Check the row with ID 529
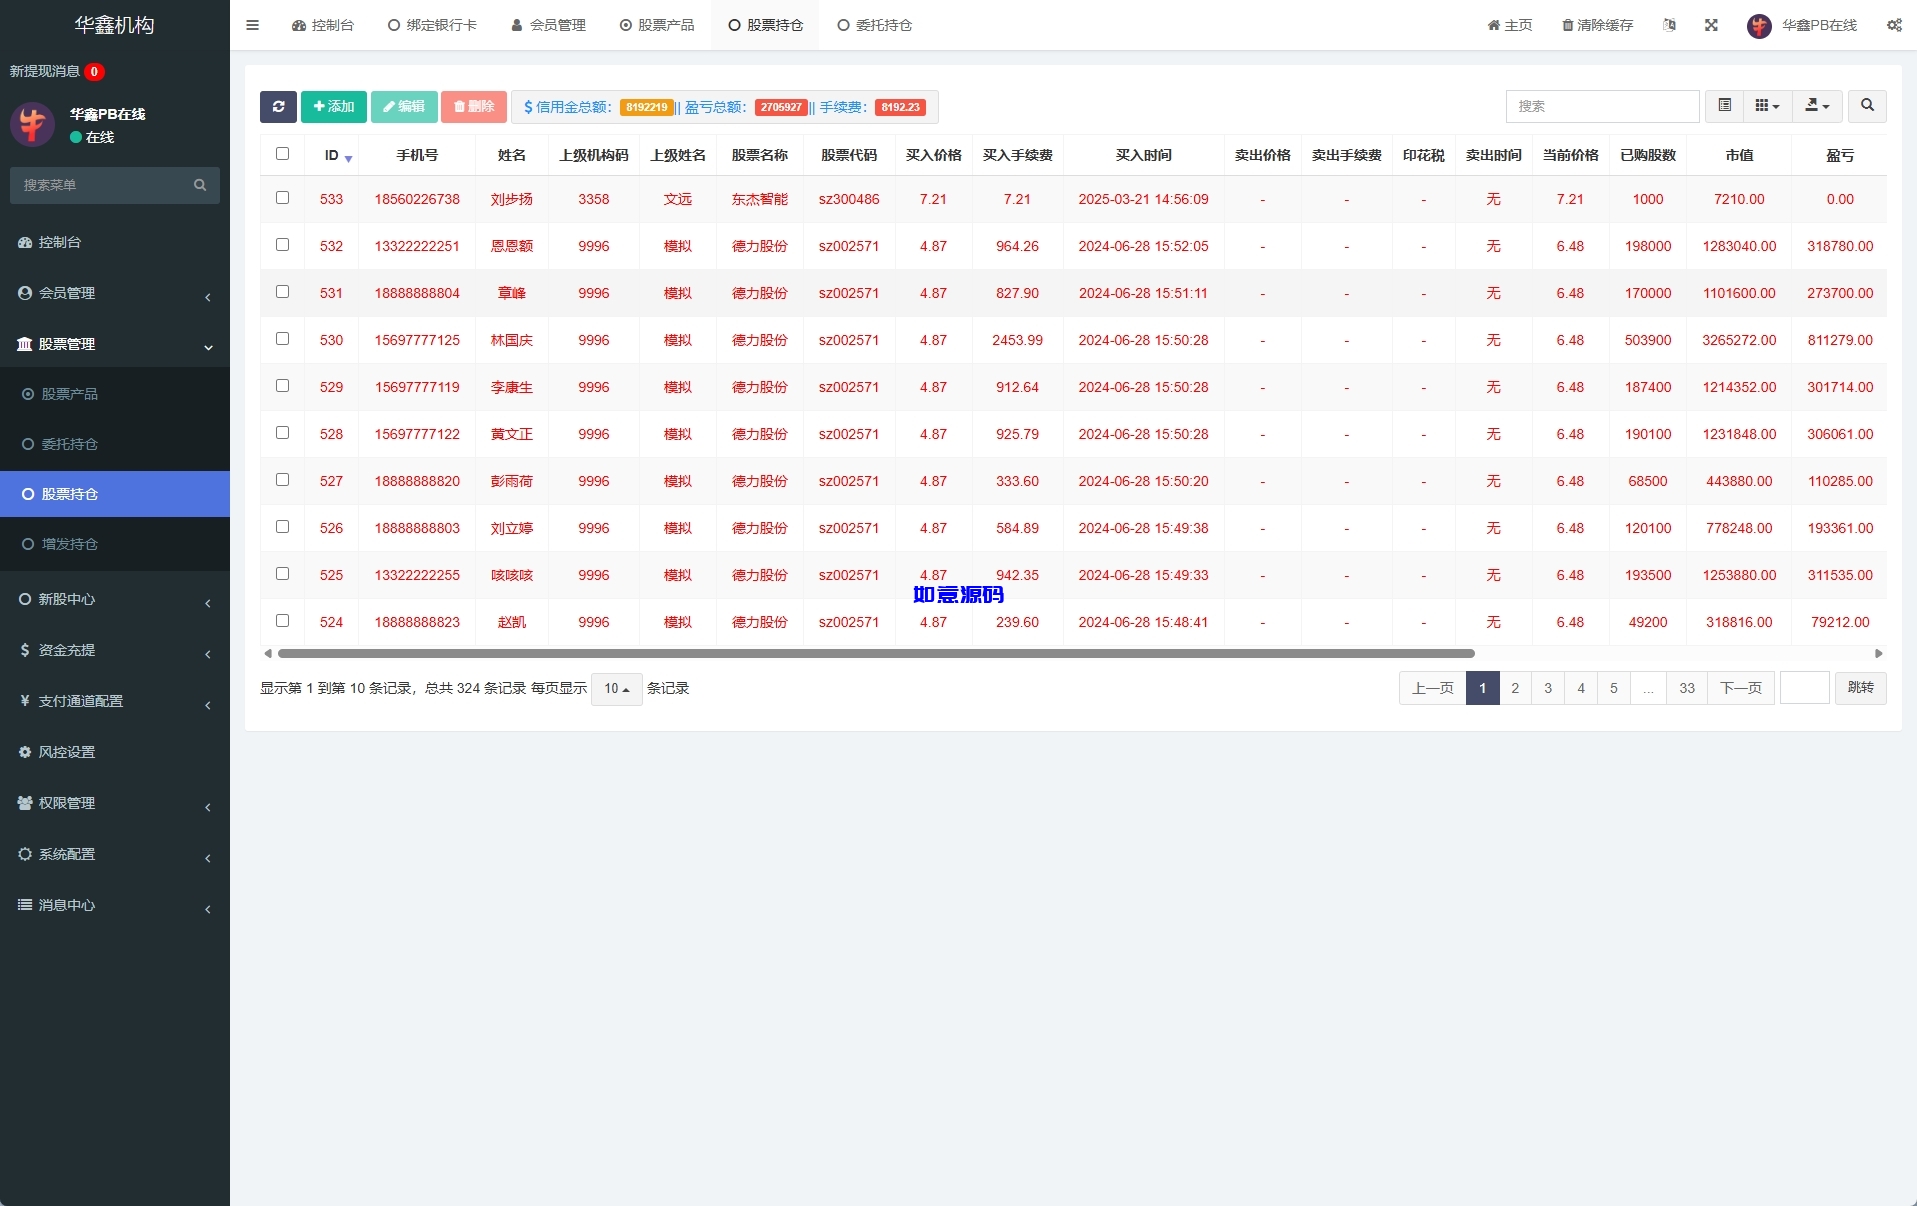The image size is (1917, 1206). (282, 386)
